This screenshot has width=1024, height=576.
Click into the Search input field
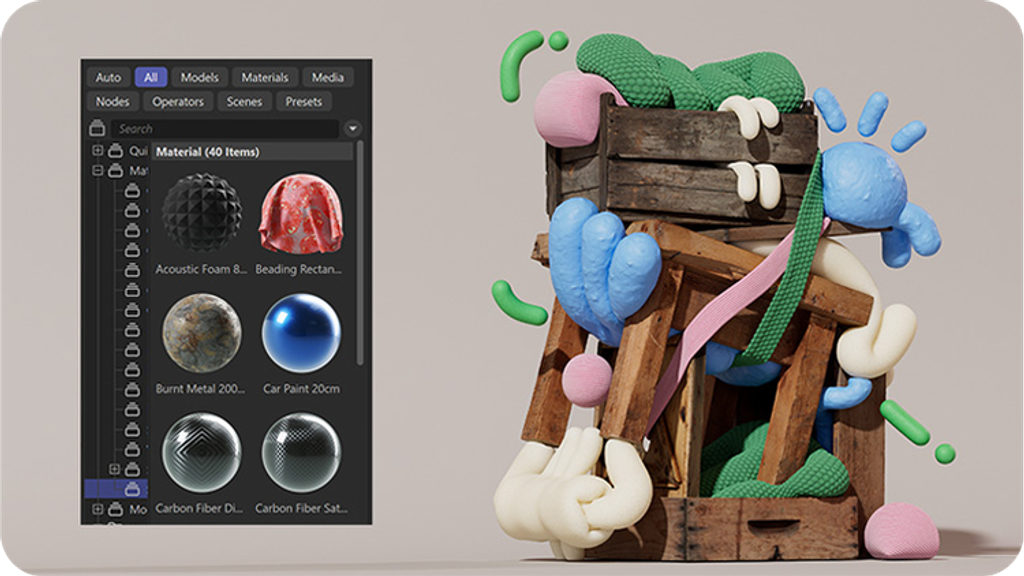click(225, 129)
